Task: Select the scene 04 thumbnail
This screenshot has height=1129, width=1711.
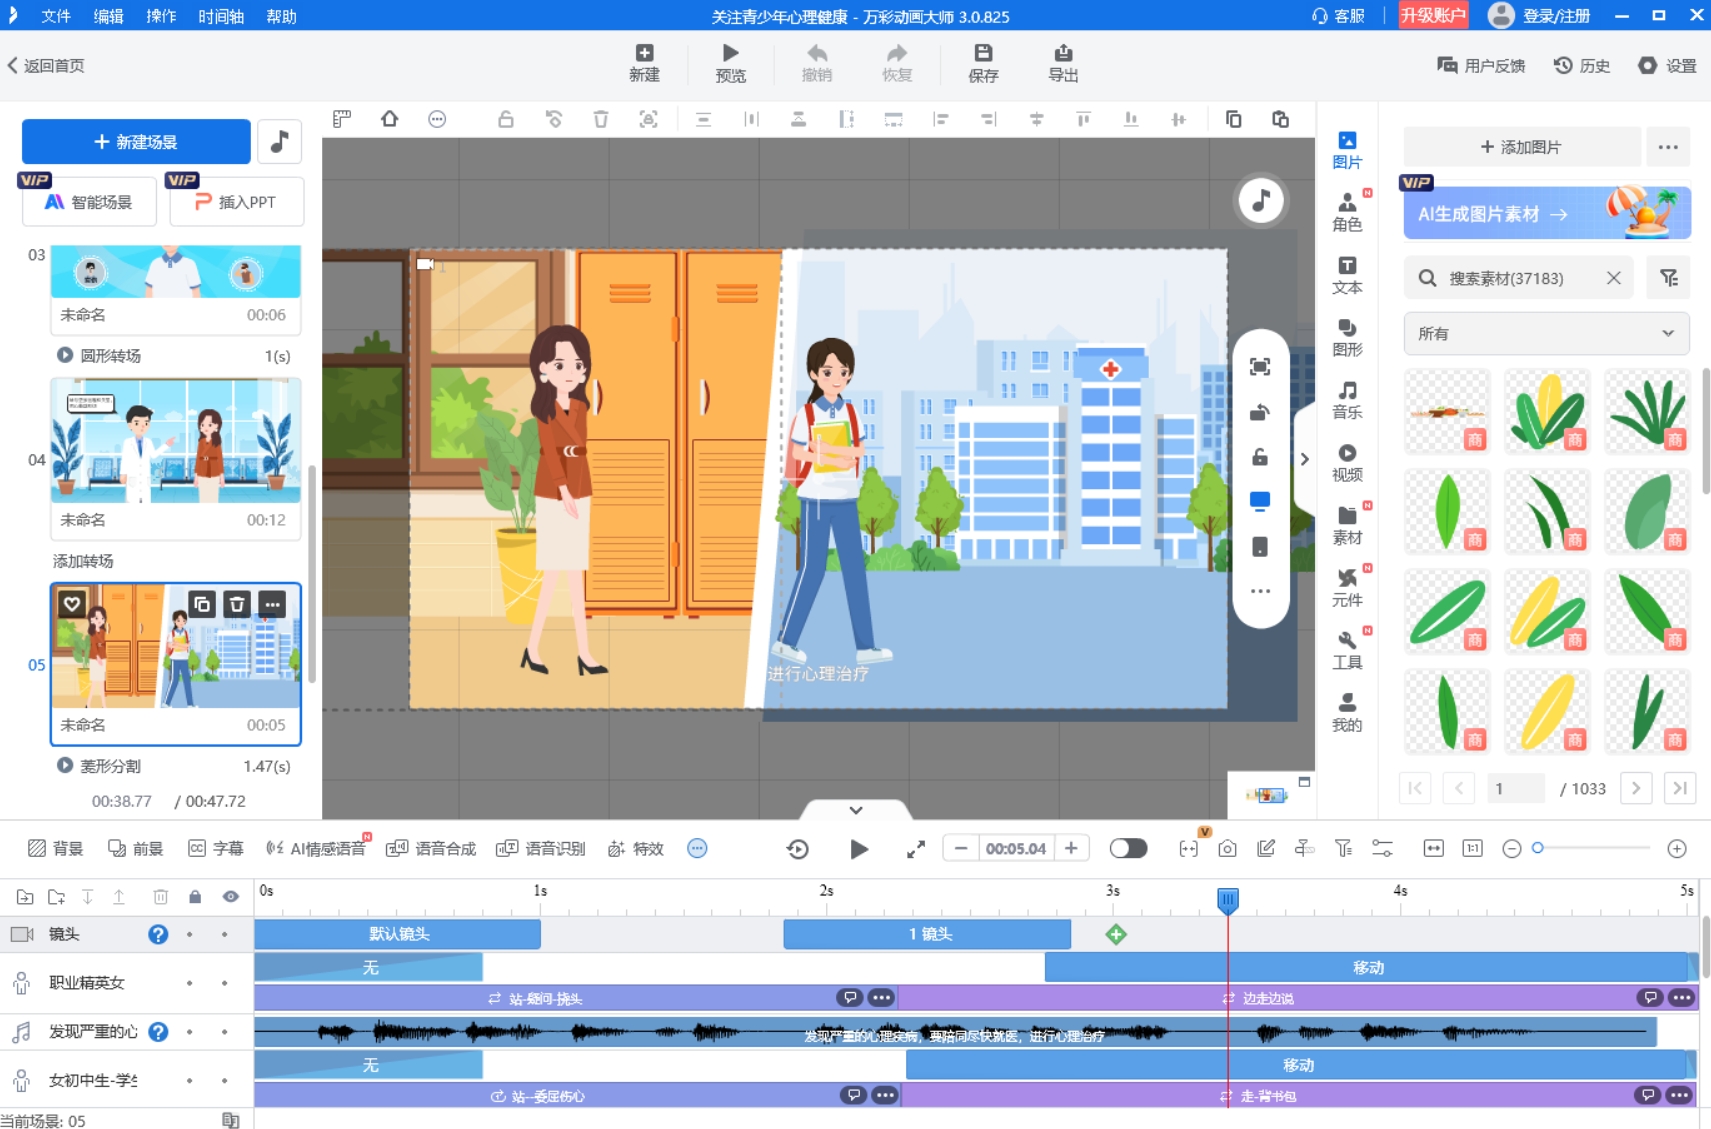Action: (x=176, y=441)
